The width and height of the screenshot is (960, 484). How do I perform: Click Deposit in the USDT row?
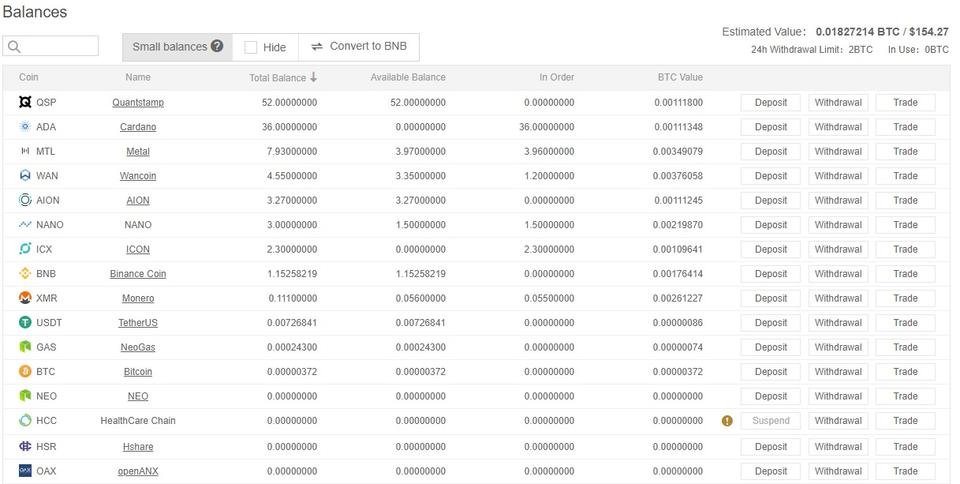click(x=771, y=322)
